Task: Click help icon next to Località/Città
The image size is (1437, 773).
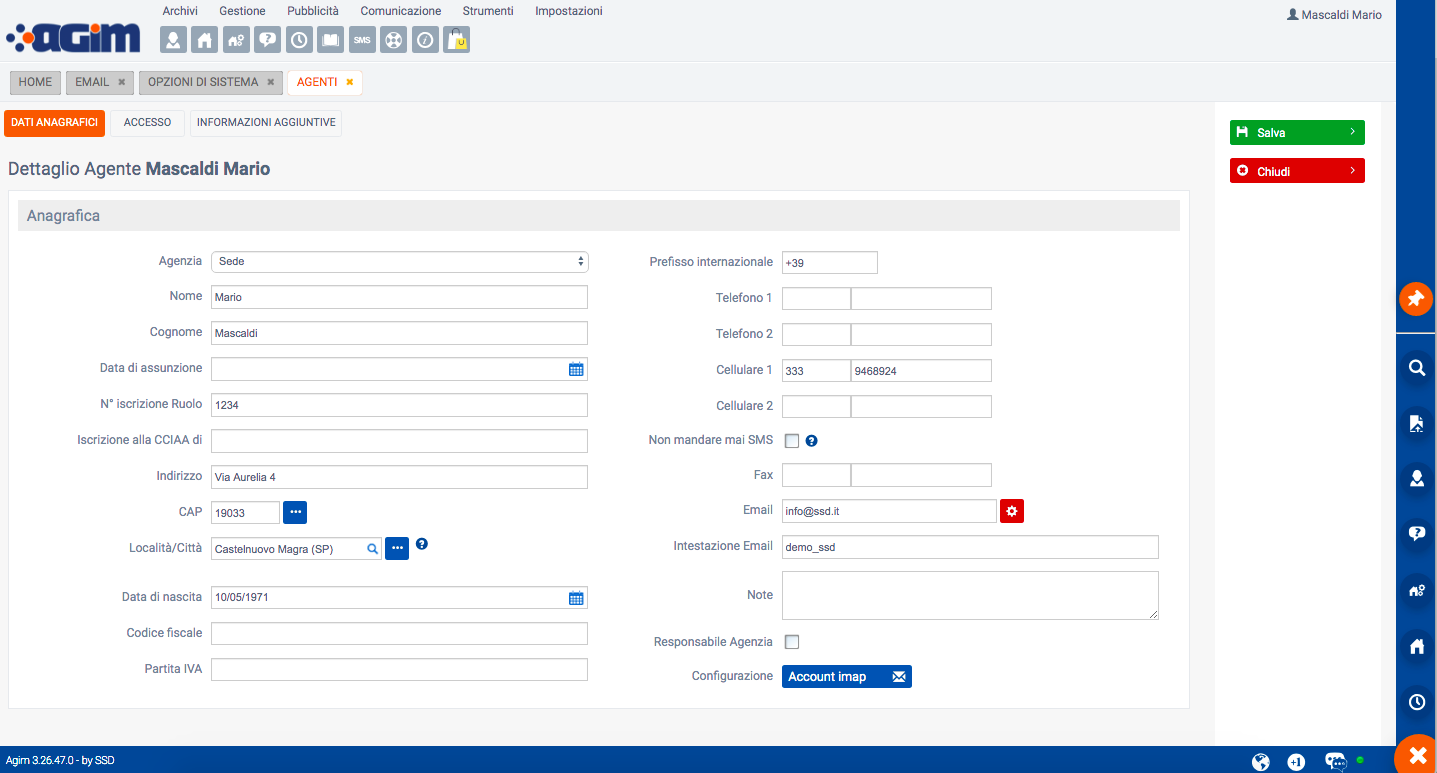Action: (x=422, y=544)
